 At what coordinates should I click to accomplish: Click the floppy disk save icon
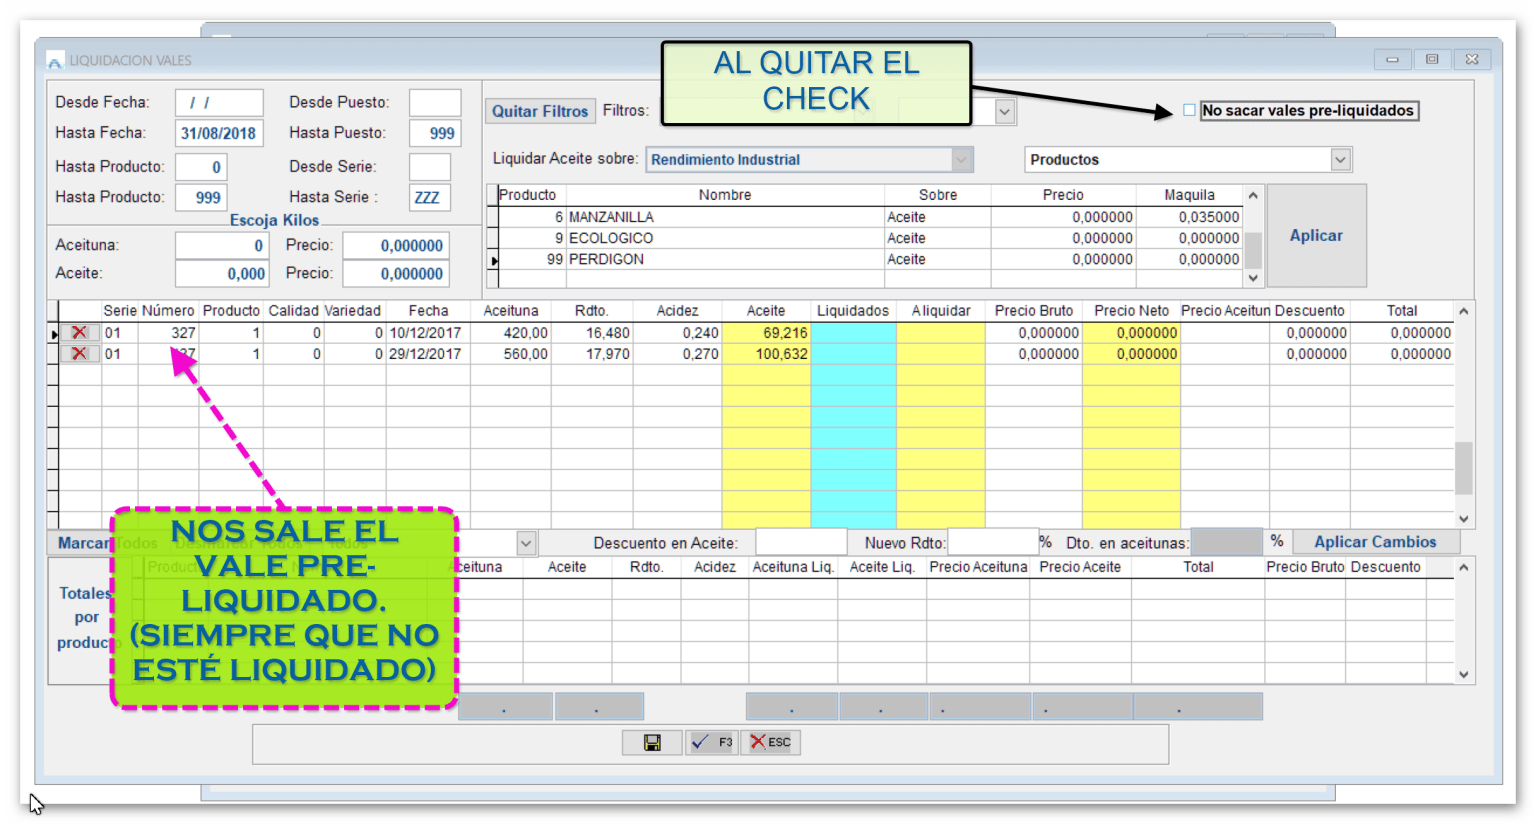(x=652, y=742)
